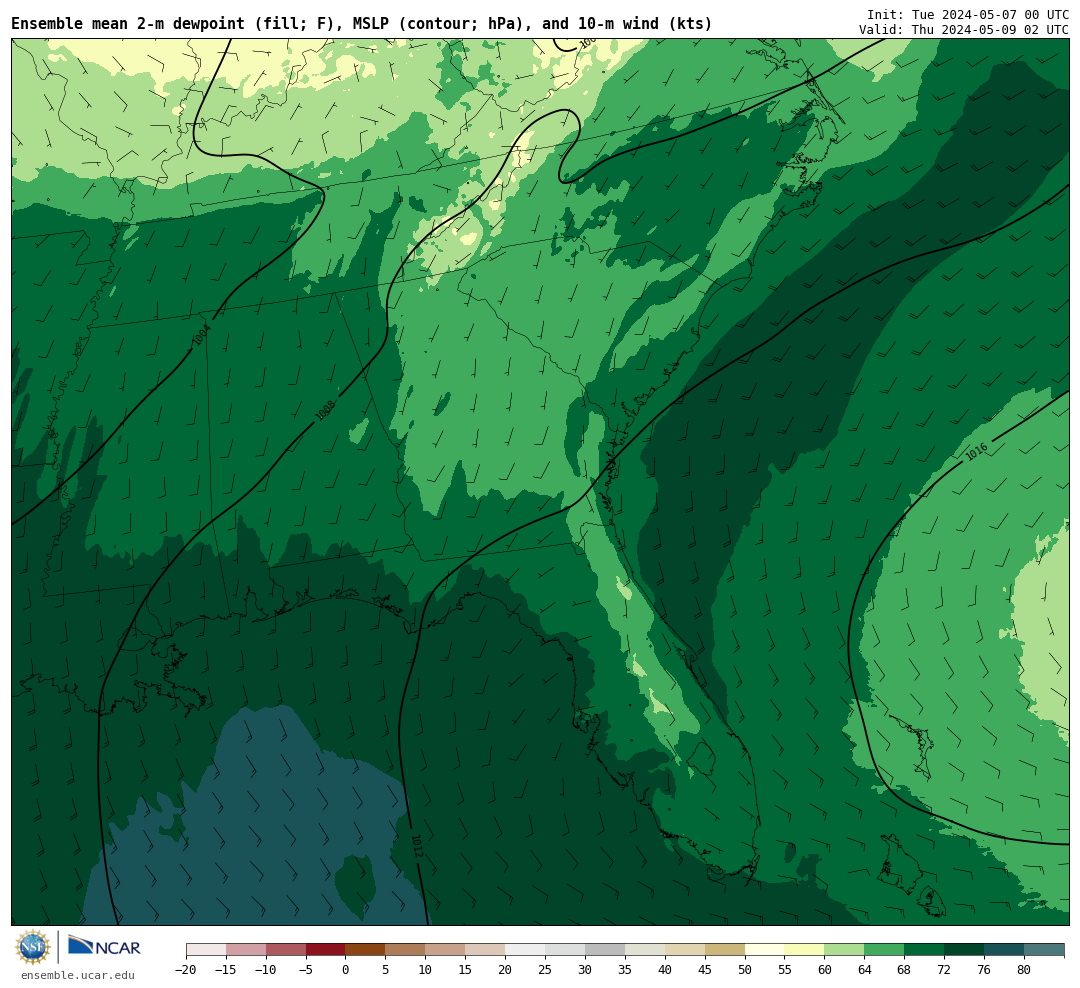Click the 80 colorbar tick label
The image size is (1080, 988).
tap(1025, 970)
